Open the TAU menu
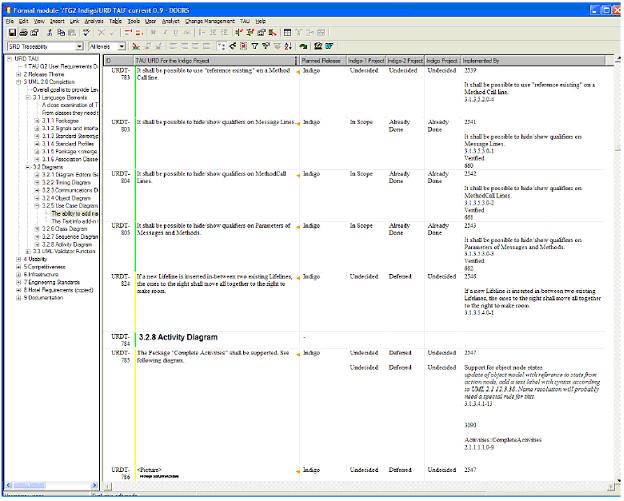Screen dimensions: 624x501 (245, 21)
